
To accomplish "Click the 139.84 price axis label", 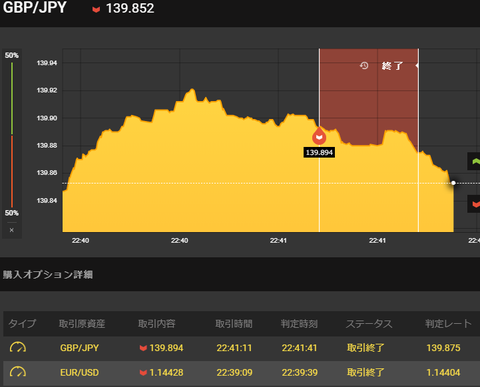I will tap(47, 201).
